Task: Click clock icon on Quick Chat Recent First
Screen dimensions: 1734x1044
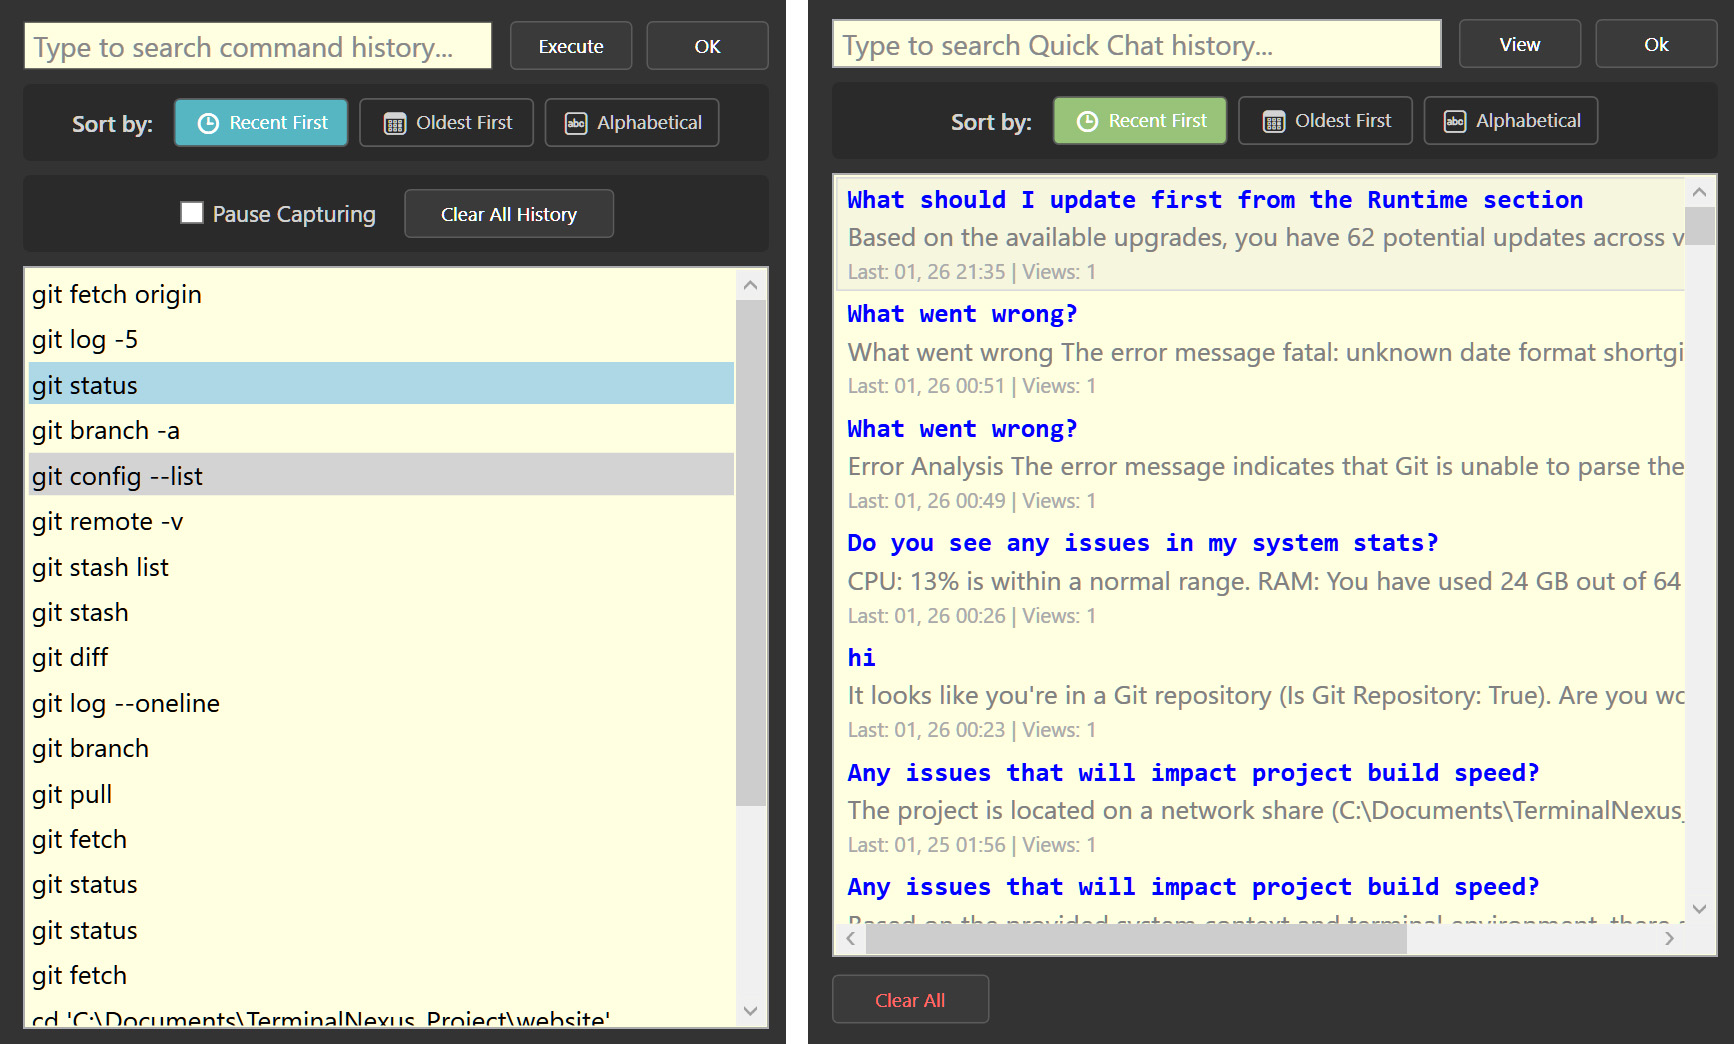Action: coord(1087,121)
